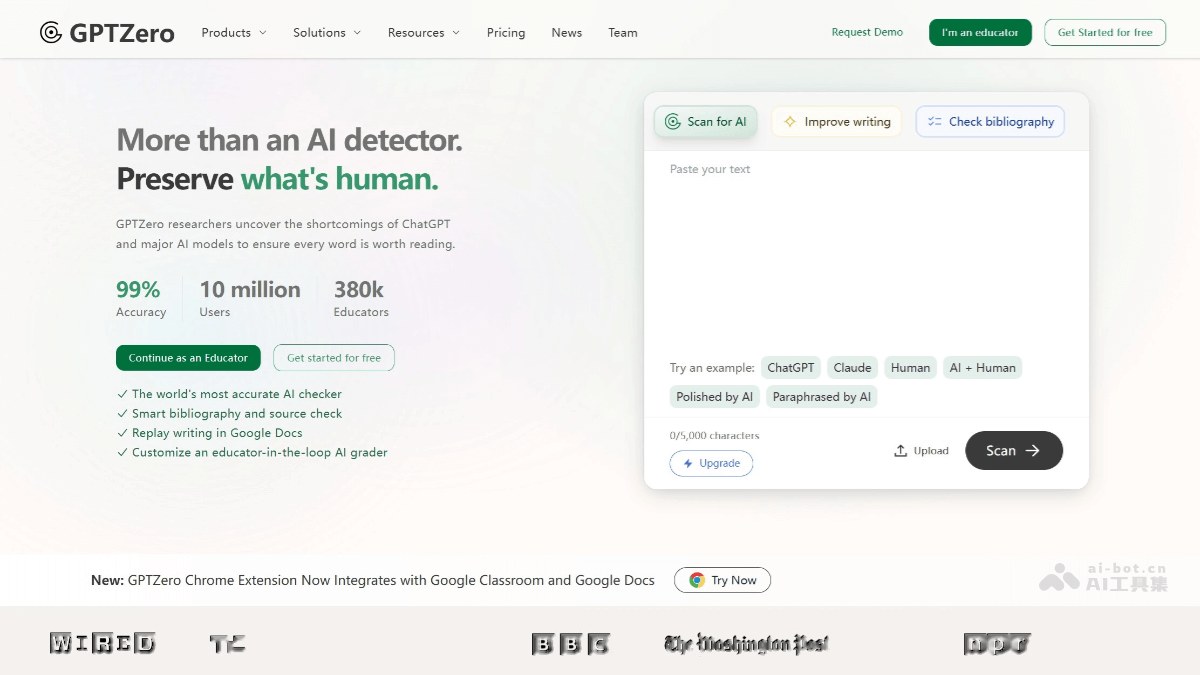Open the Solutions dropdown menu
Screen dimensions: 1200x675
[327, 33]
